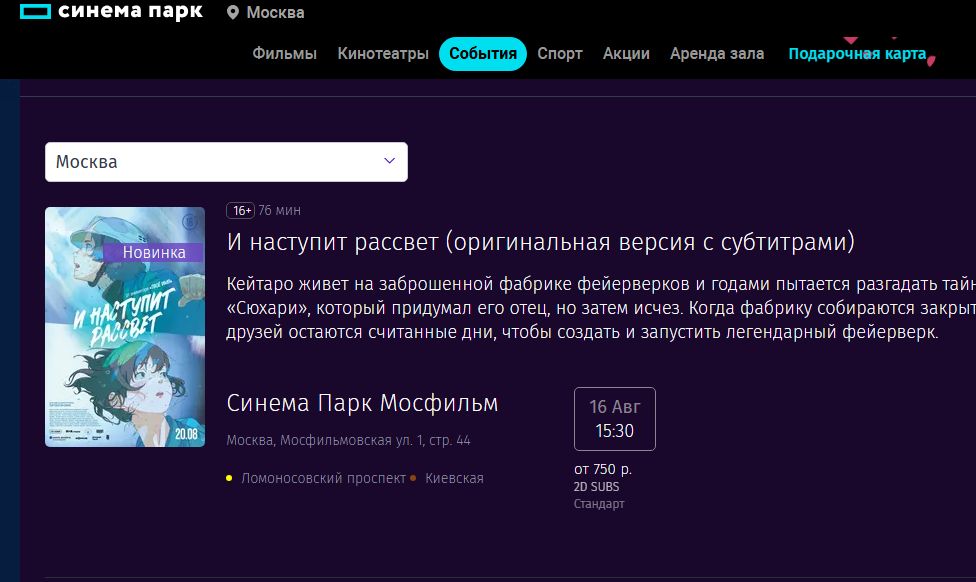Expand the Москва city dropdown

227,162
